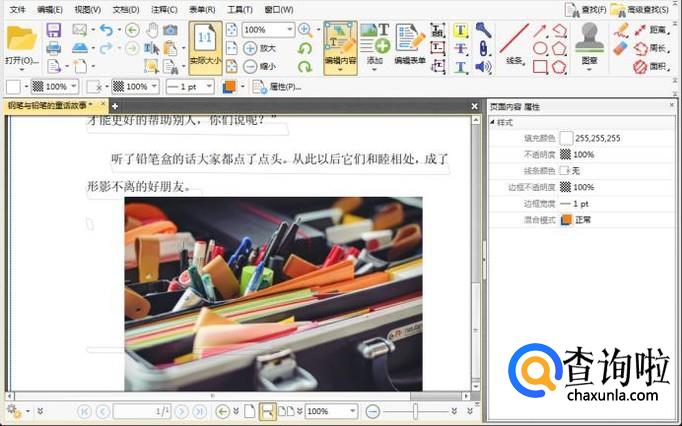This screenshot has height=426, width=682.
Task: Open the 工具(T) menu
Action: (x=239, y=9)
